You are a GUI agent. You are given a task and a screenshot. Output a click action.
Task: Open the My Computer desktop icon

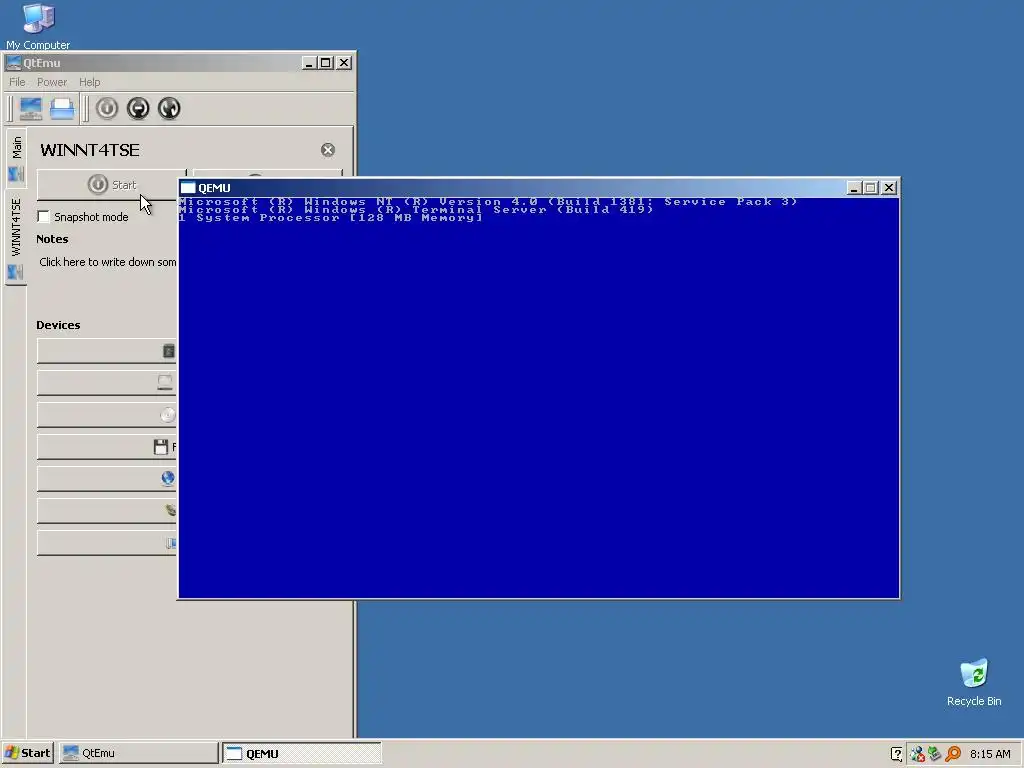coord(38,26)
